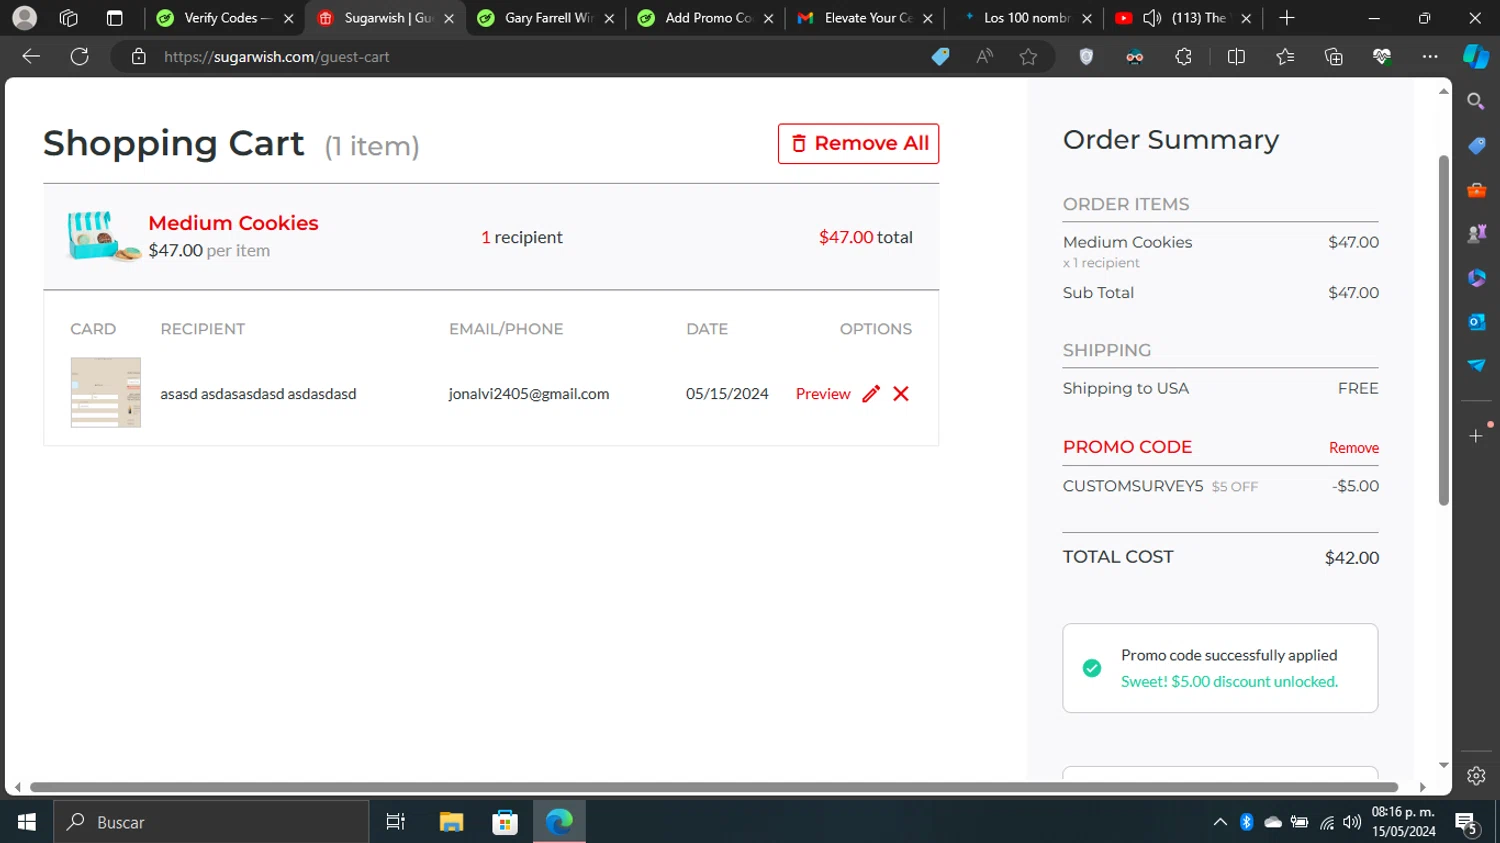Open Favorites list icon

(x=1285, y=57)
